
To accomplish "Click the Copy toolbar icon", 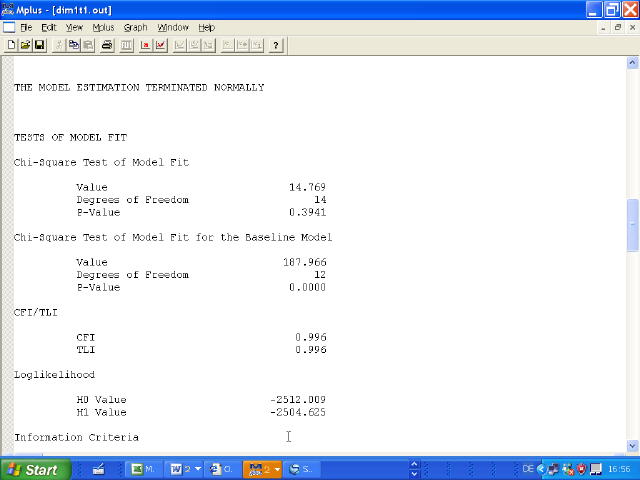I will [74, 45].
